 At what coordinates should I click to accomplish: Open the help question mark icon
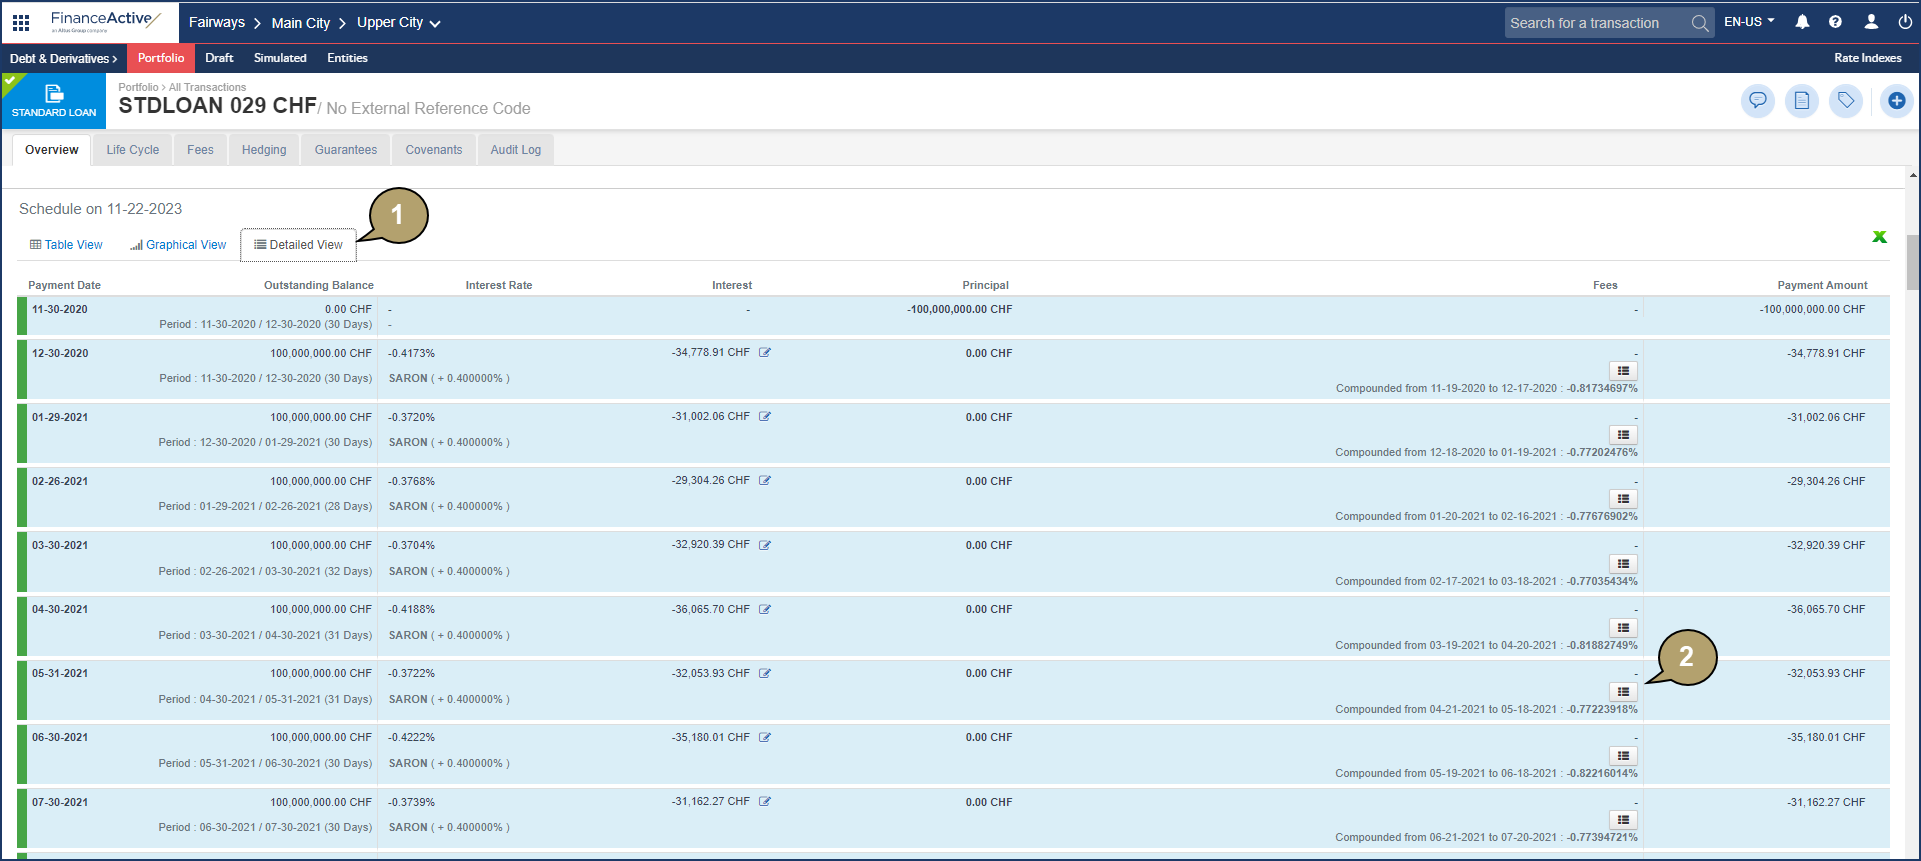click(x=1835, y=22)
